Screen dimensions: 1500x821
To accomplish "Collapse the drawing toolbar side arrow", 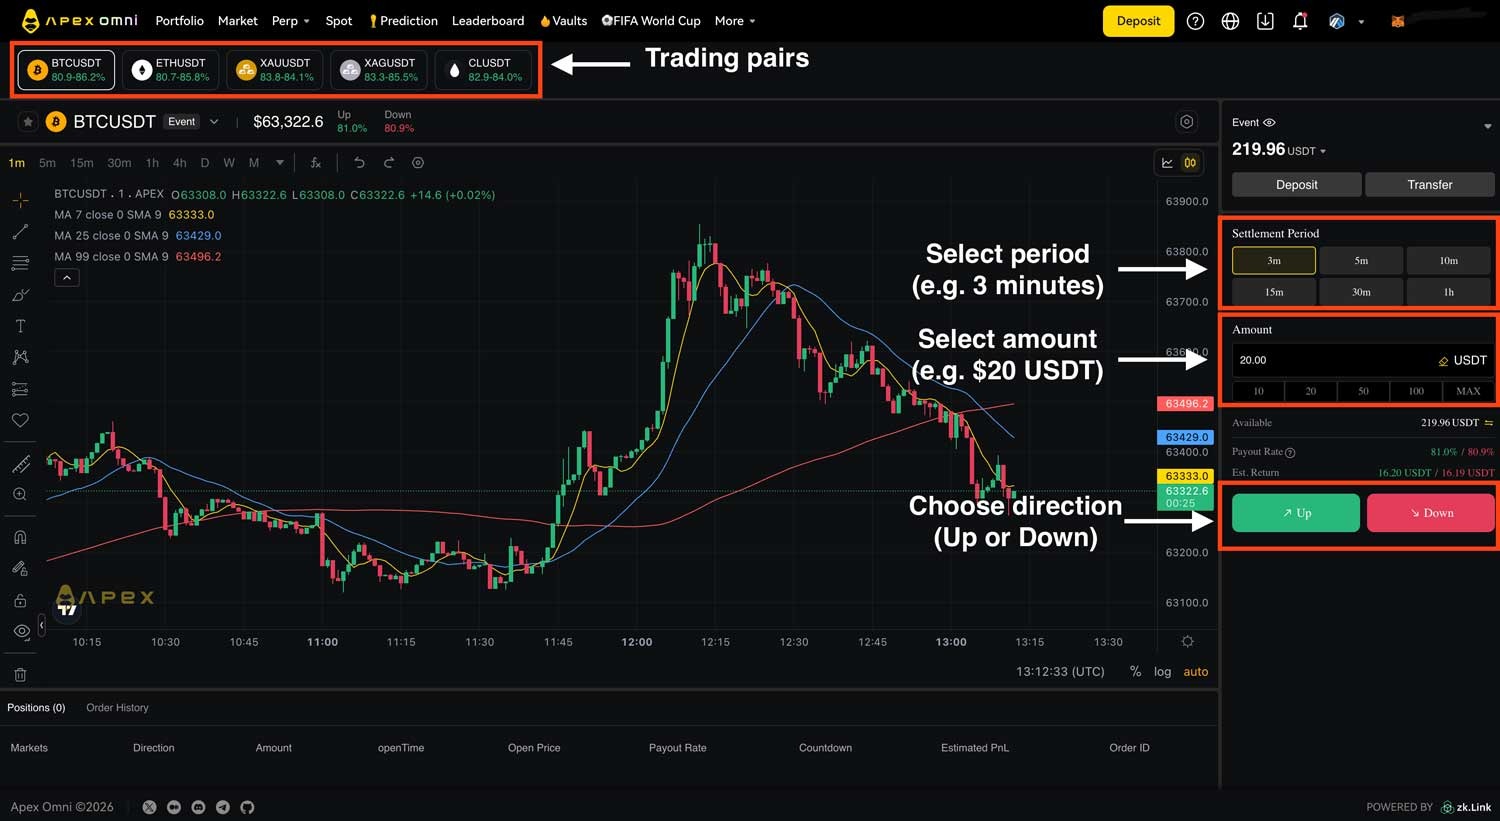I will [41, 626].
